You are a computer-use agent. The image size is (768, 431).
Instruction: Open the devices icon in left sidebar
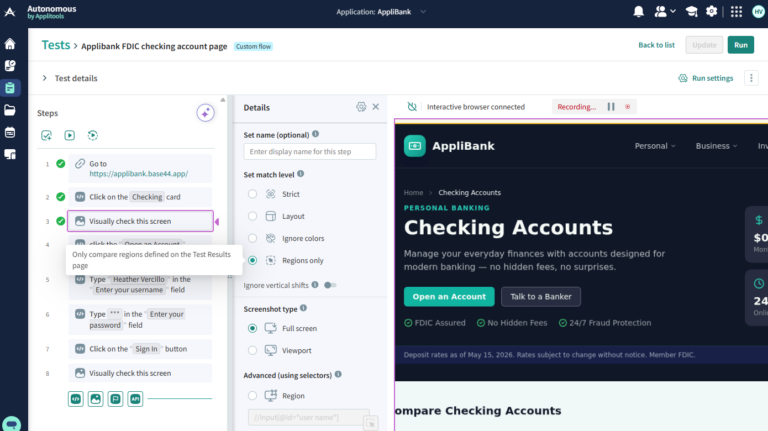[10, 154]
